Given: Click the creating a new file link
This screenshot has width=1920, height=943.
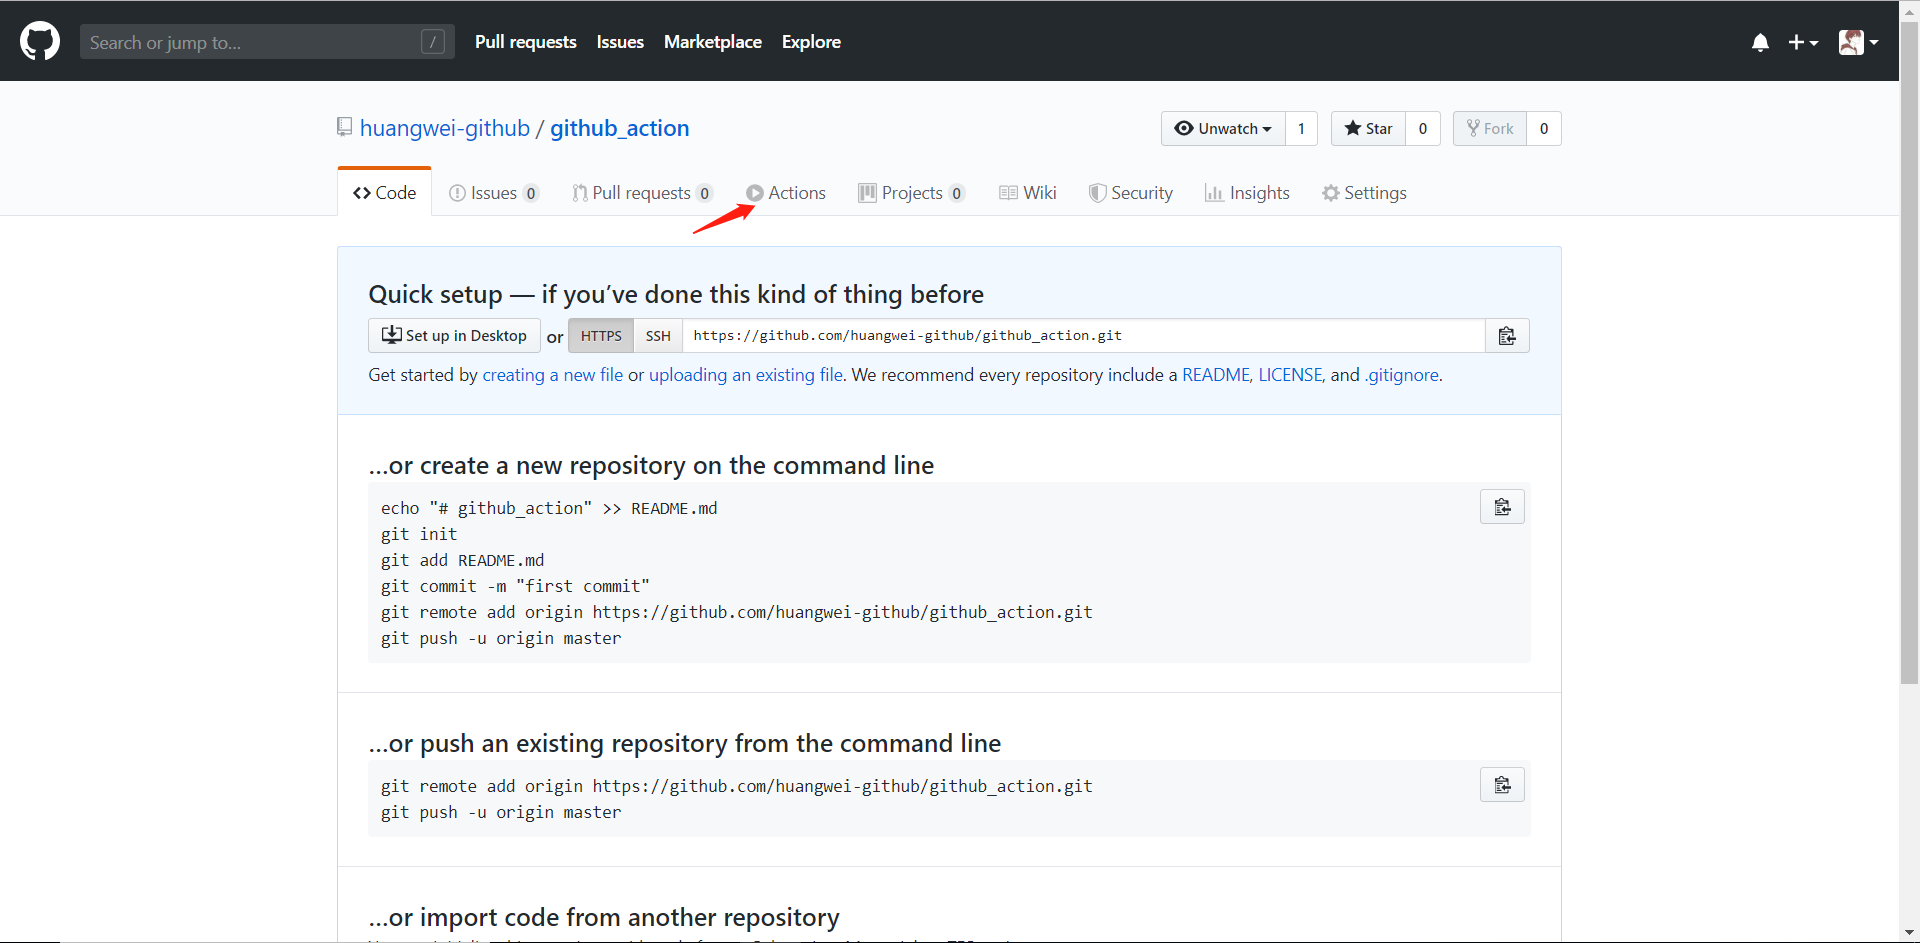Looking at the screenshot, I should (x=551, y=374).
